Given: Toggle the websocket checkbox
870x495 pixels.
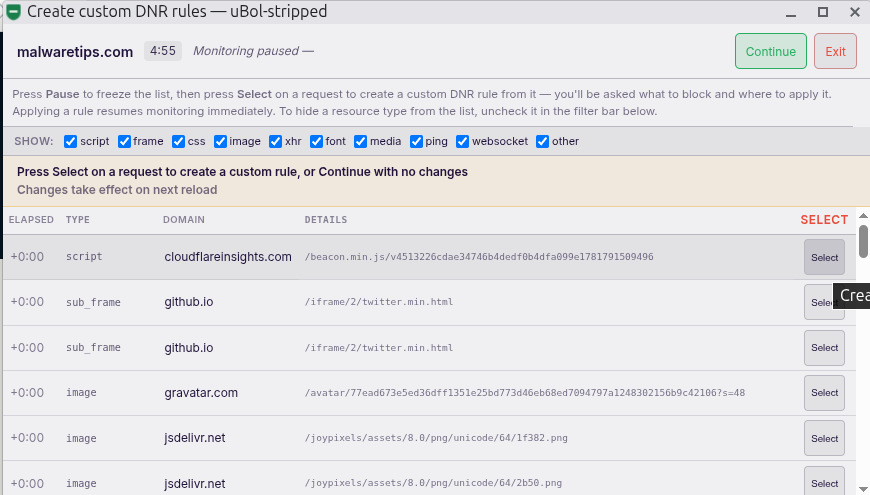Looking at the screenshot, I should tap(462, 142).
